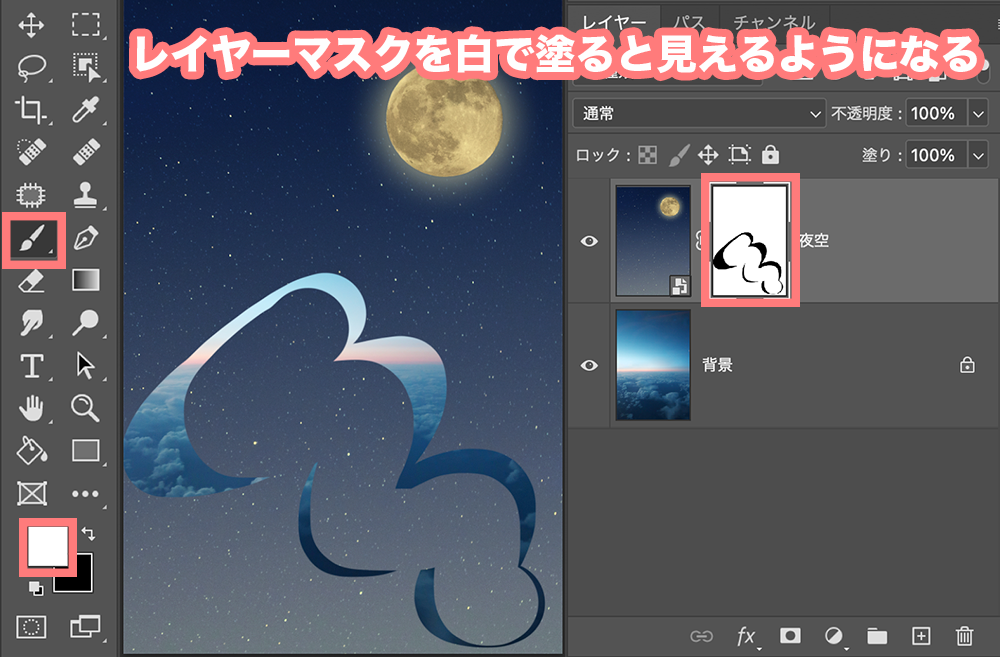Image resolution: width=1000 pixels, height=657 pixels.
Task: Select the Zoom magnifier tool
Action: pos(85,408)
